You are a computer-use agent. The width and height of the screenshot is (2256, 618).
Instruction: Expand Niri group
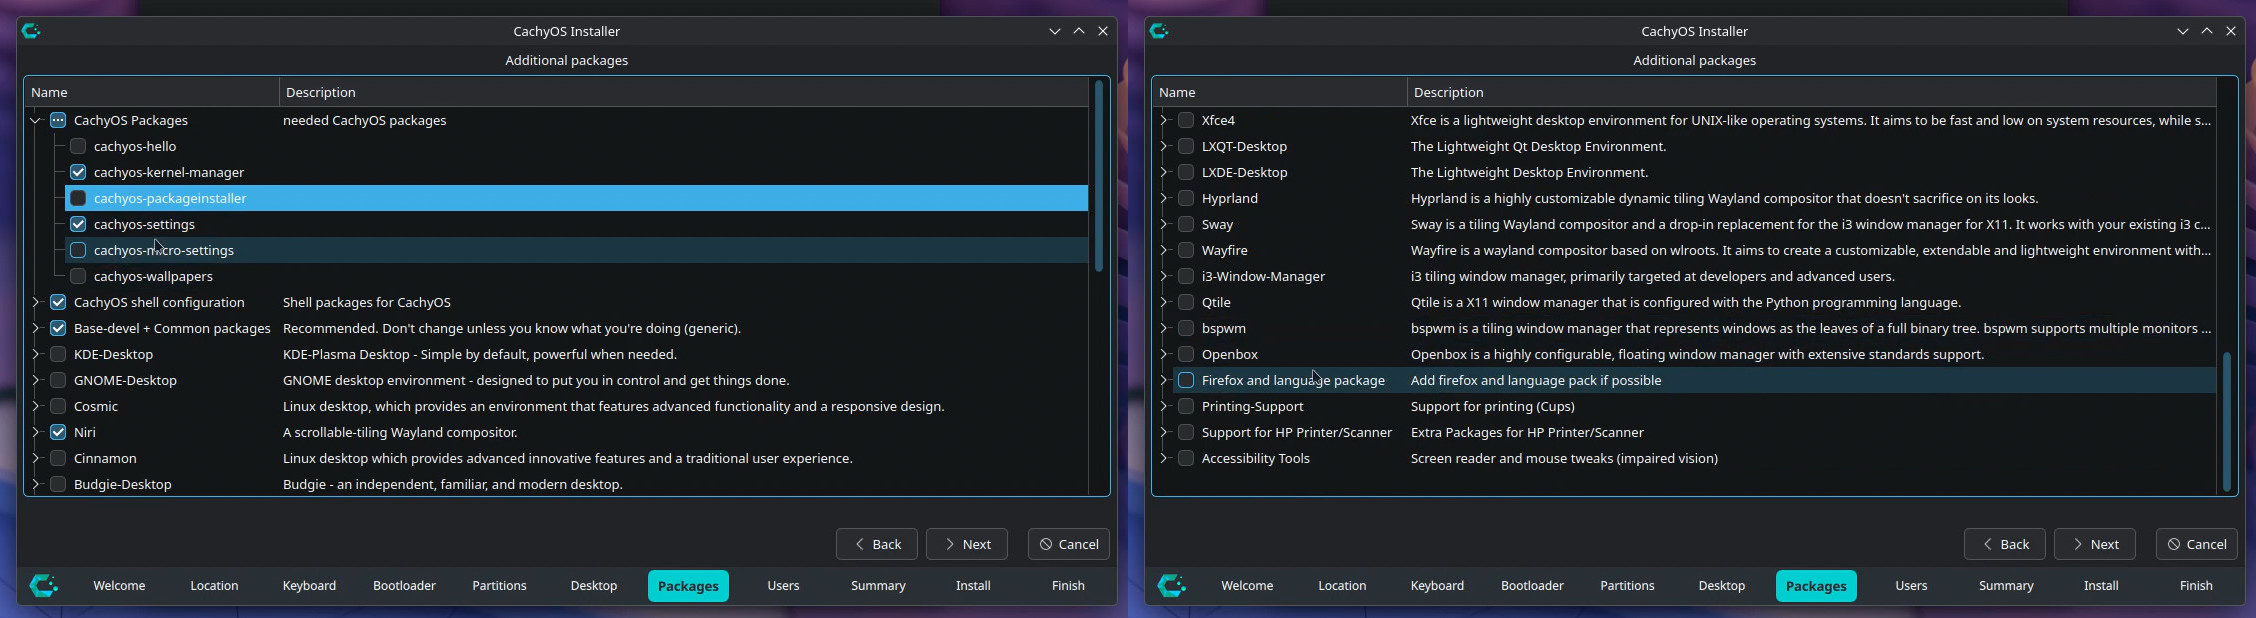[x=36, y=432]
